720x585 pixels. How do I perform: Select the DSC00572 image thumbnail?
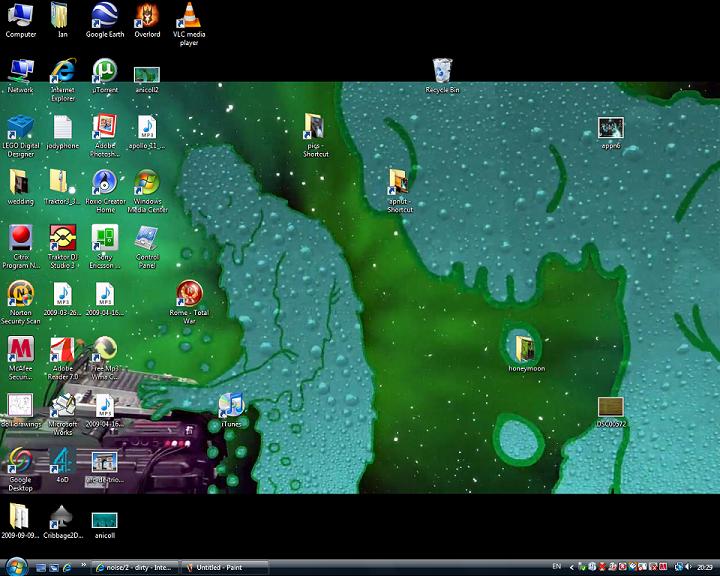(610, 406)
